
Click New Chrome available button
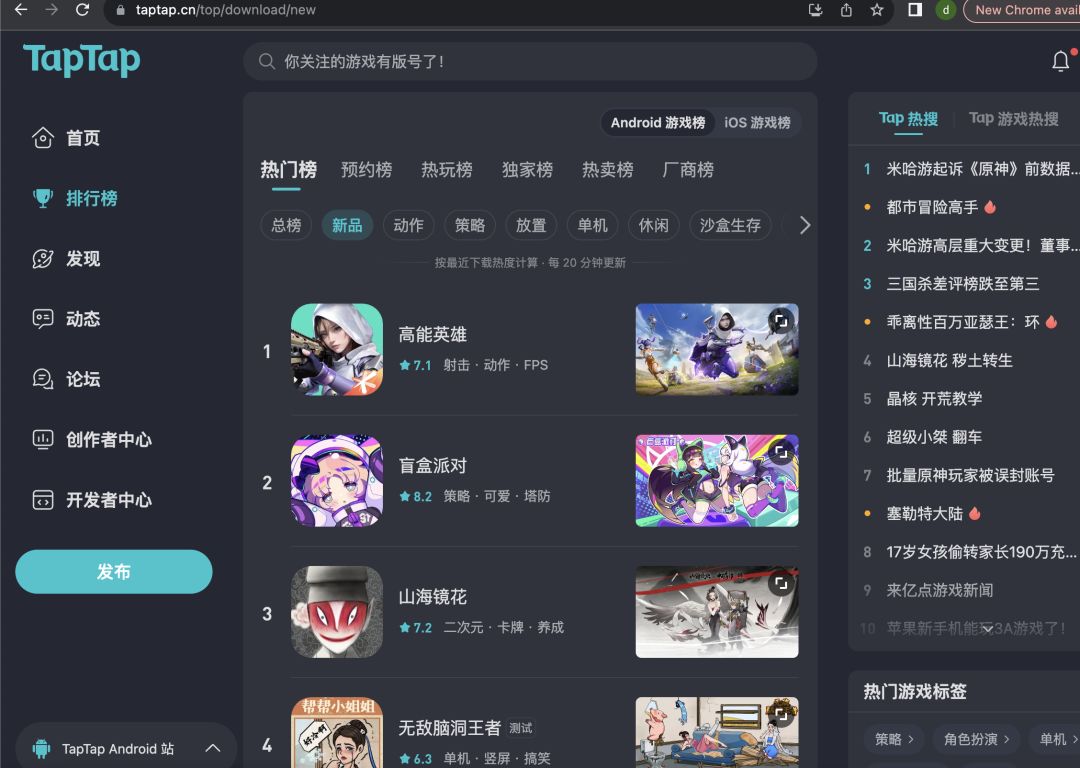[x=1022, y=10]
